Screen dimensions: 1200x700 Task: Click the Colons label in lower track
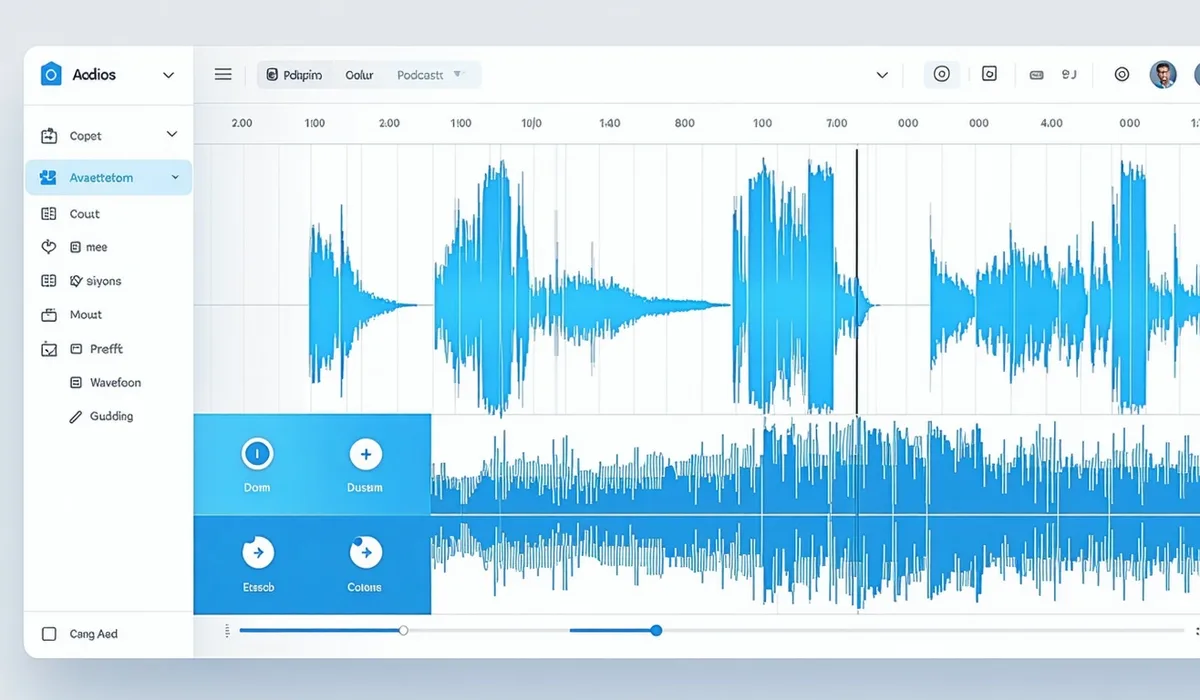[364, 588]
